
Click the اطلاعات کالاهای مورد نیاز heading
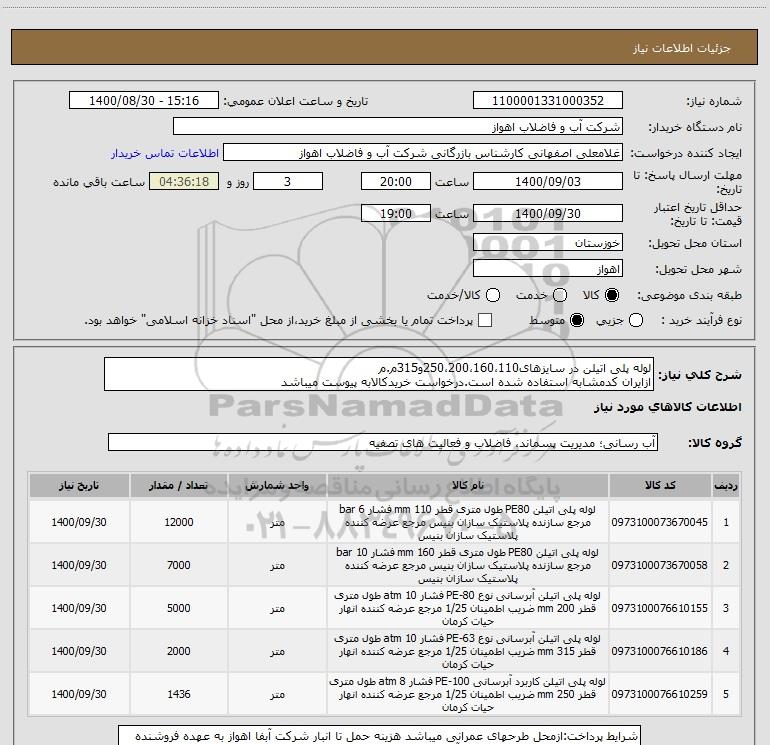[x=668, y=407]
